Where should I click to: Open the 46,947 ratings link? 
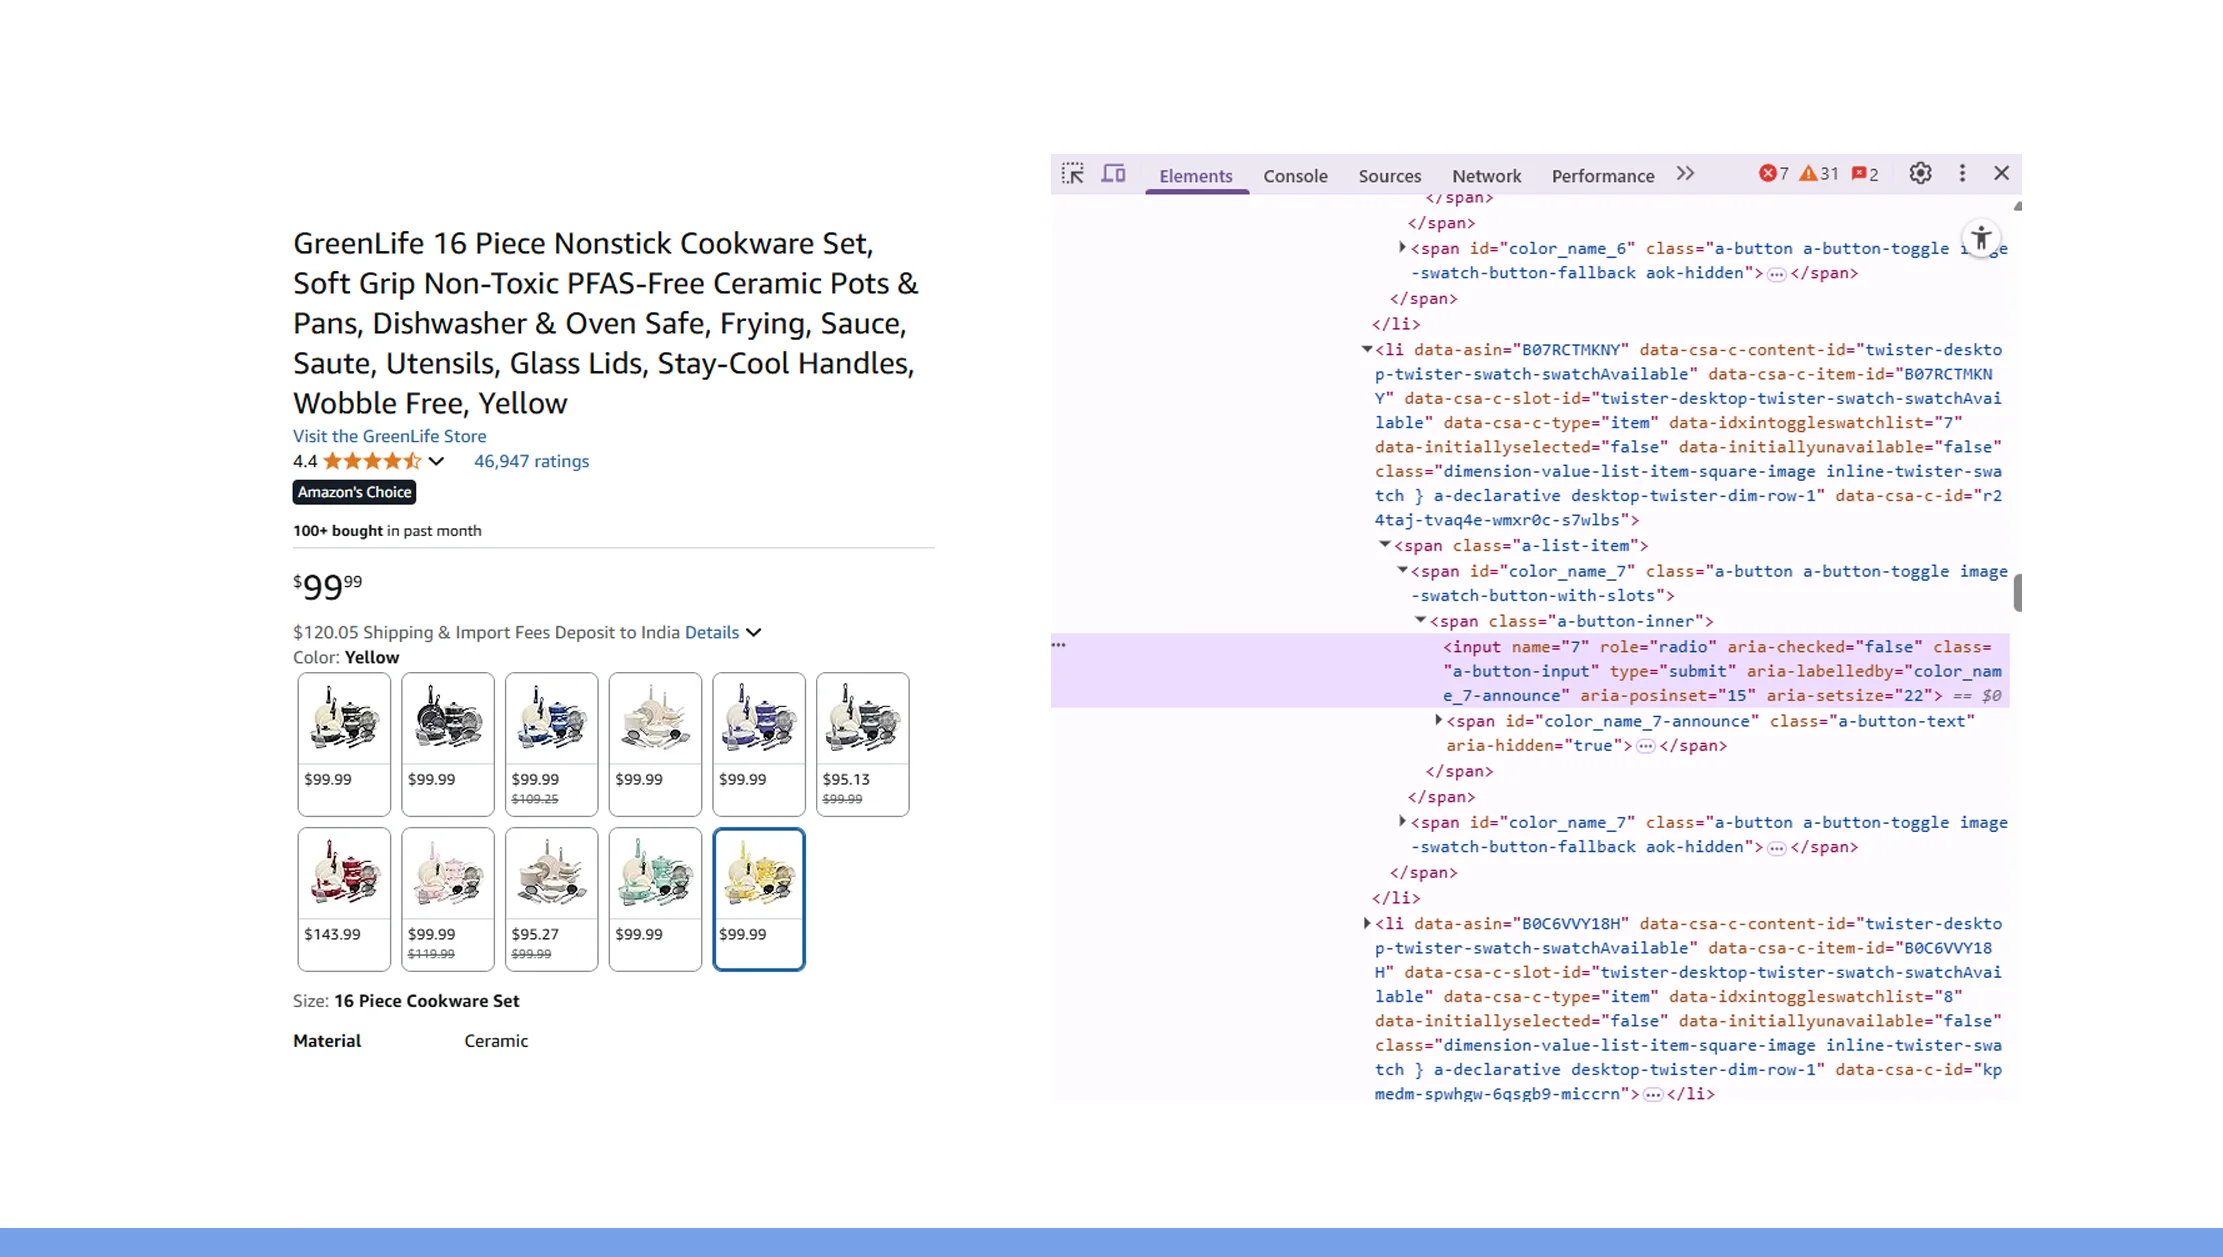point(531,461)
